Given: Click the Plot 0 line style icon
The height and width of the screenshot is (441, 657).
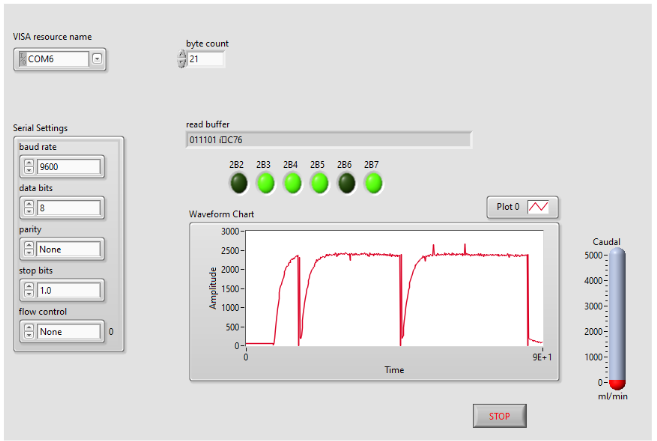Looking at the screenshot, I should tap(539, 207).
